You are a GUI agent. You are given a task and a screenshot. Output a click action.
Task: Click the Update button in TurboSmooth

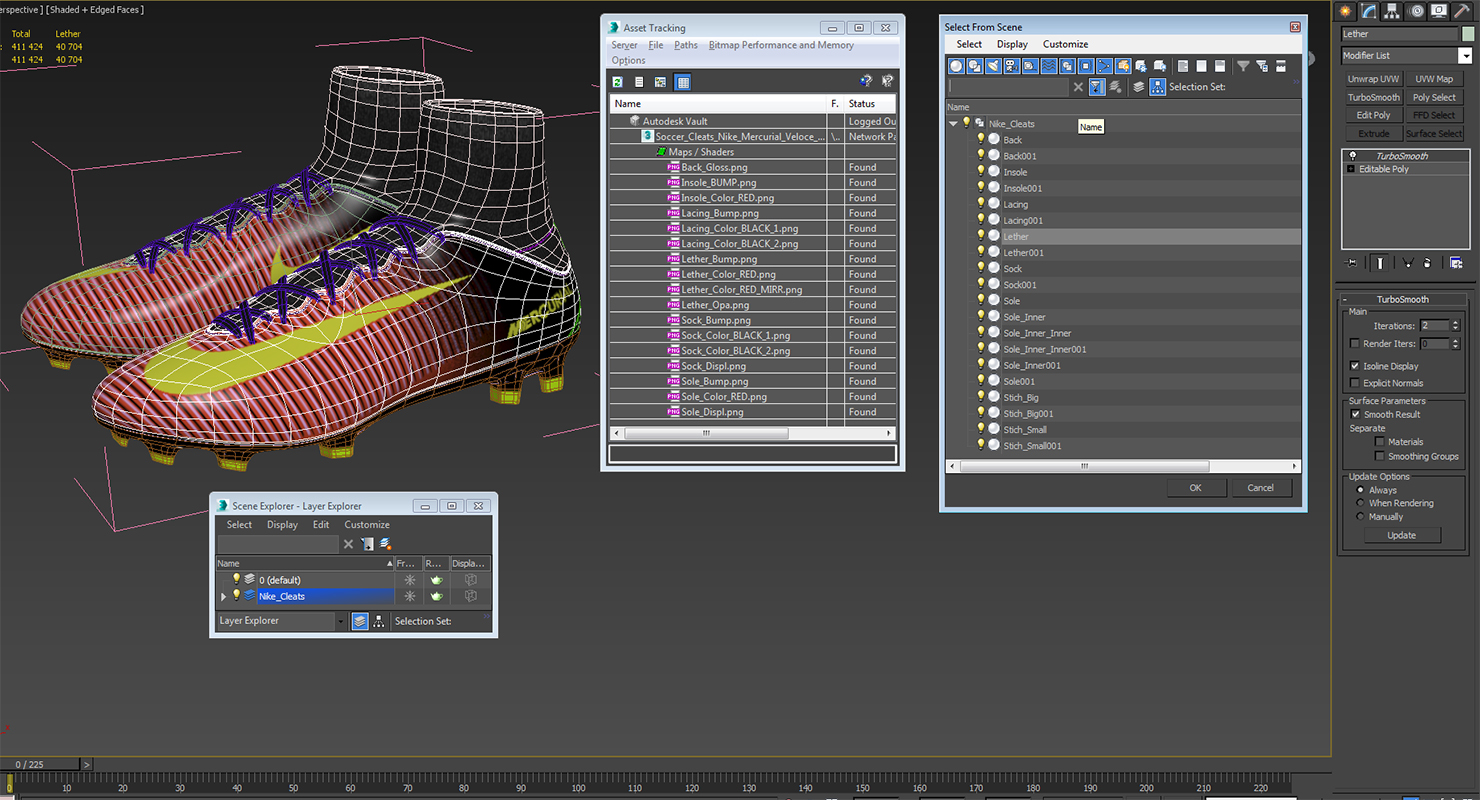pos(1401,535)
